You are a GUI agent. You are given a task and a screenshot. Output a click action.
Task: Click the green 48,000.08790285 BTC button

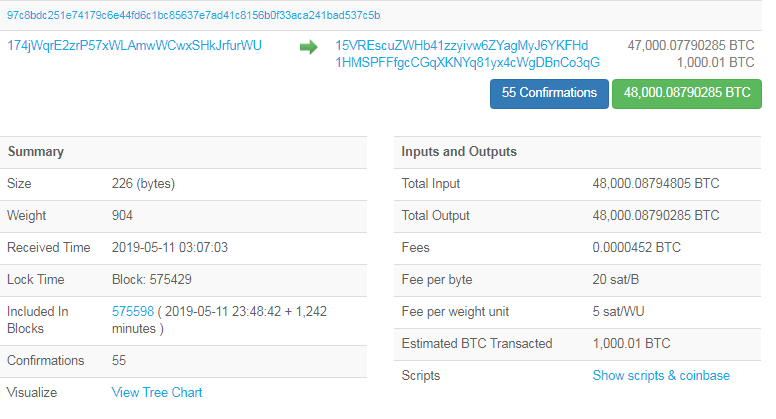(686, 93)
